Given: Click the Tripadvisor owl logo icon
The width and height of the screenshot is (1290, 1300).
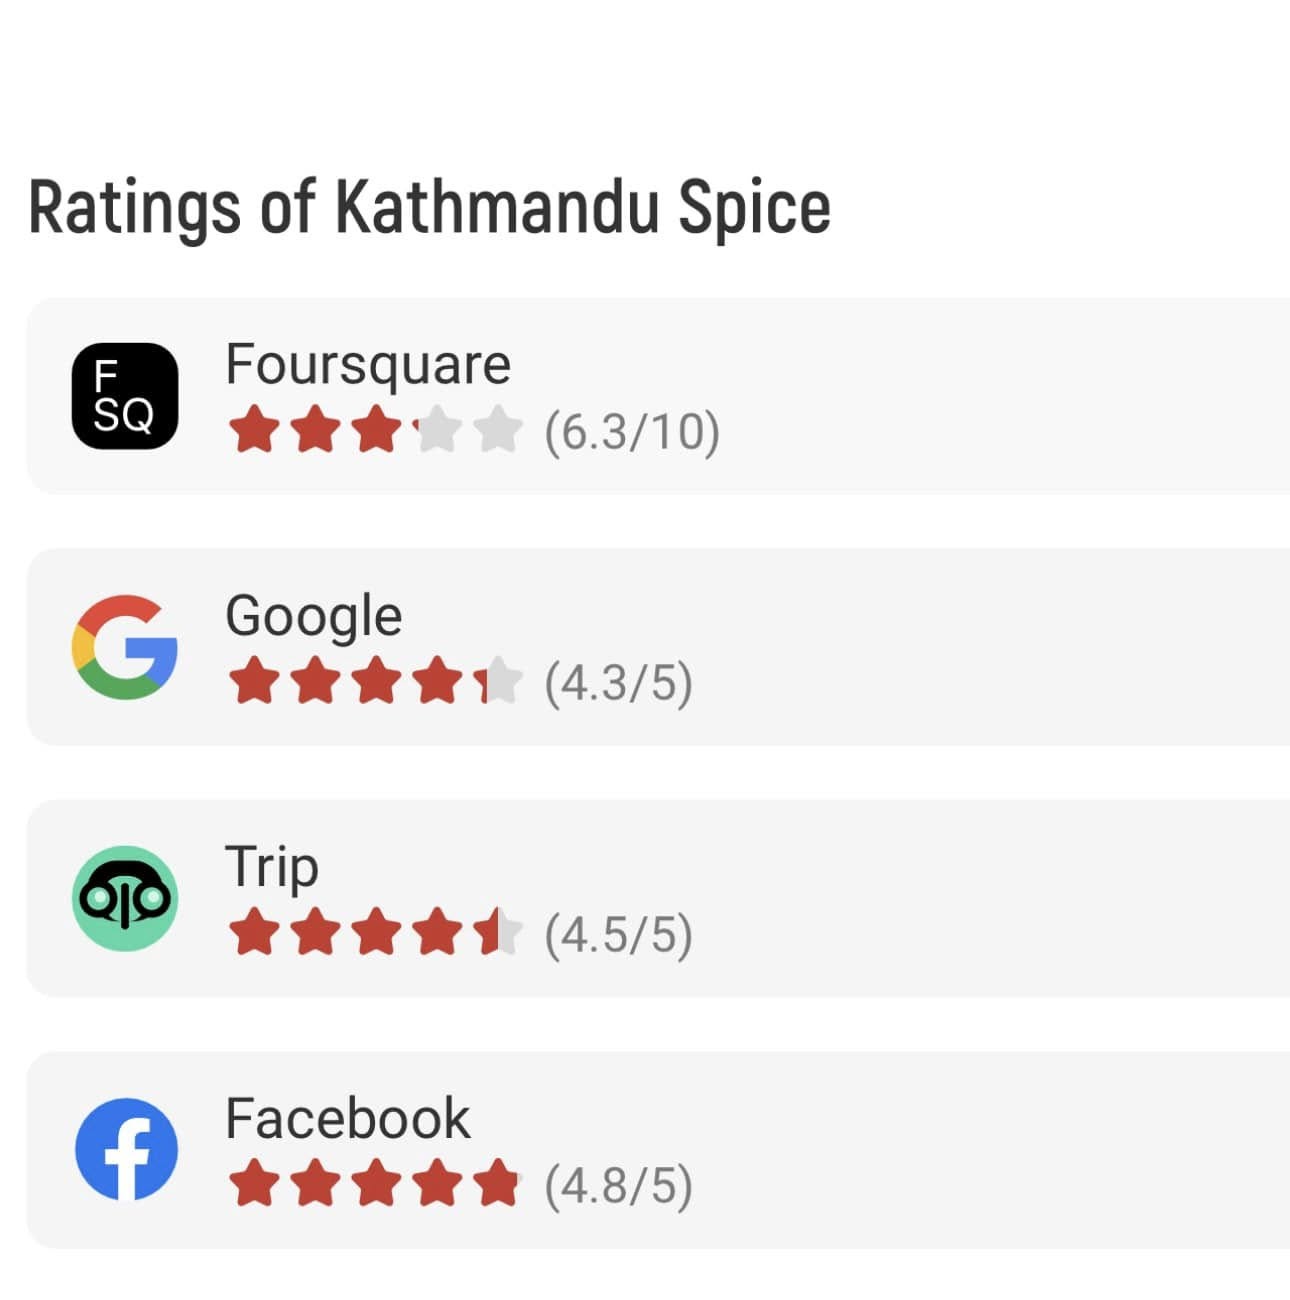Looking at the screenshot, I should 125,898.
